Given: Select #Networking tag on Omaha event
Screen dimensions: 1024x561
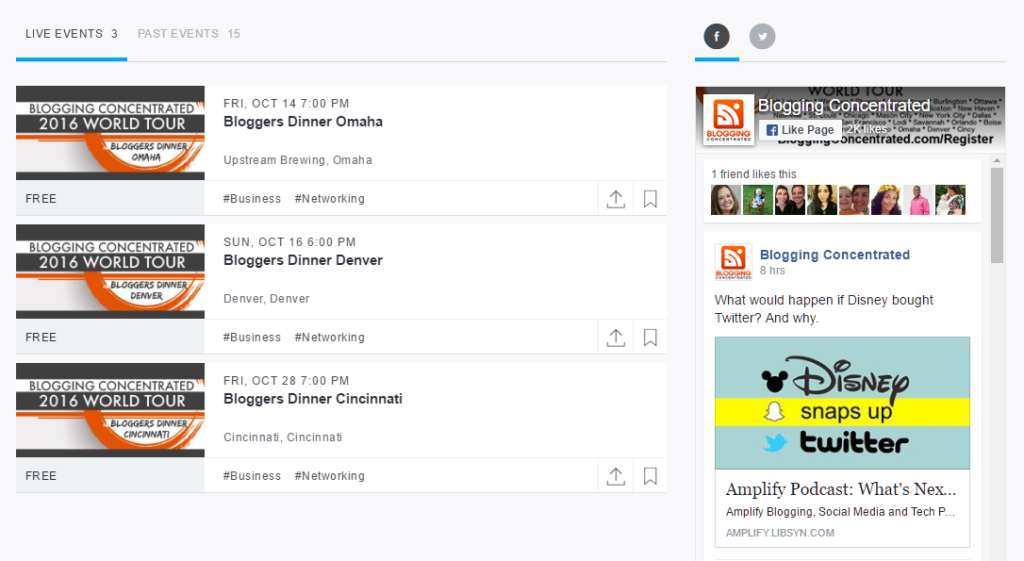Looking at the screenshot, I should (x=330, y=199).
